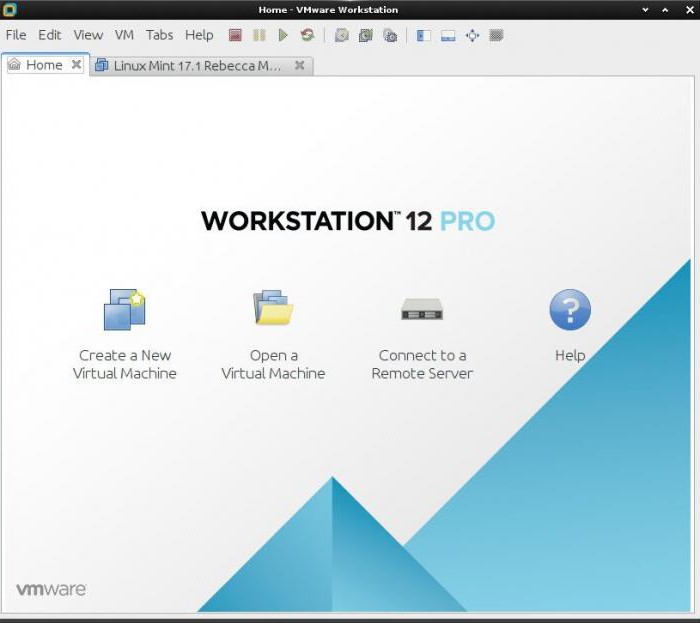The width and height of the screenshot is (700, 623).
Task: Click the blue Help question mark icon
Action: (x=570, y=310)
